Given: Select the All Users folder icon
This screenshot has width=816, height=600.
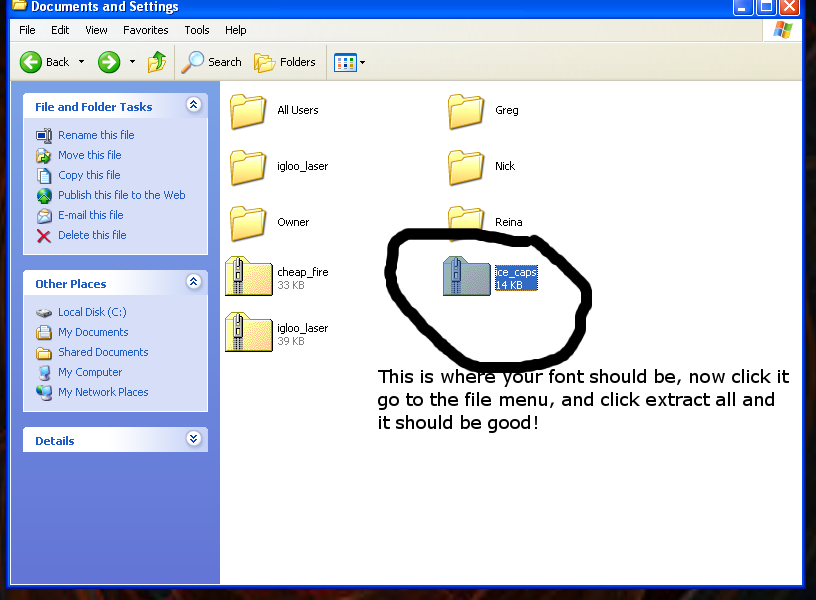Looking at the screenshot, I should click(x=248, y=111).
